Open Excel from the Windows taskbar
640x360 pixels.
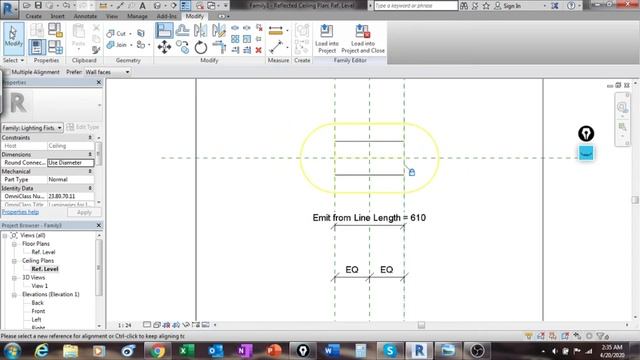coord(186,350)
